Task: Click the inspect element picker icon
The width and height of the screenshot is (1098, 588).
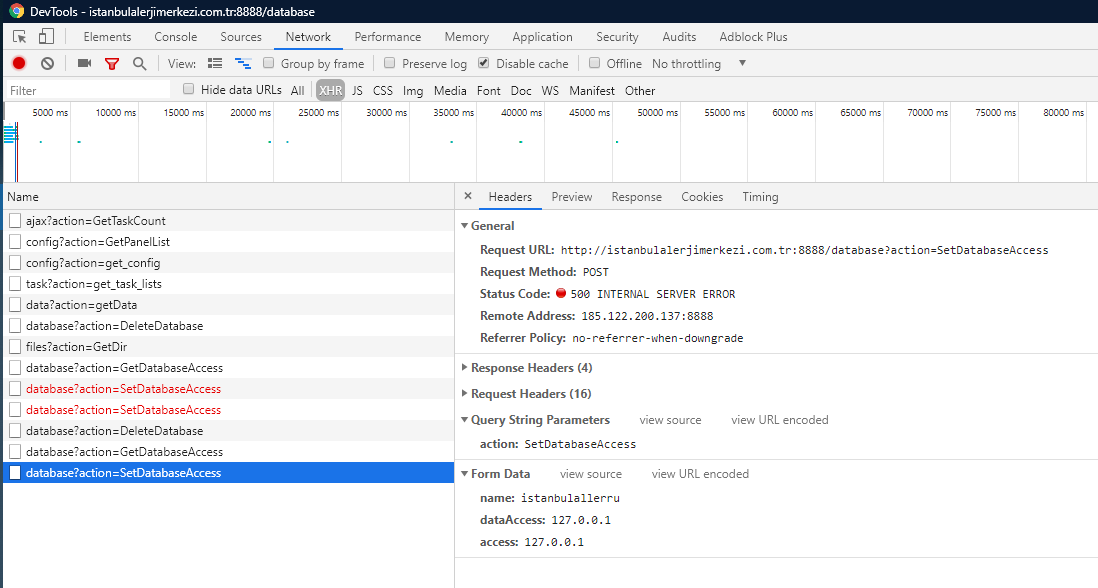Action: coord(20,37)
